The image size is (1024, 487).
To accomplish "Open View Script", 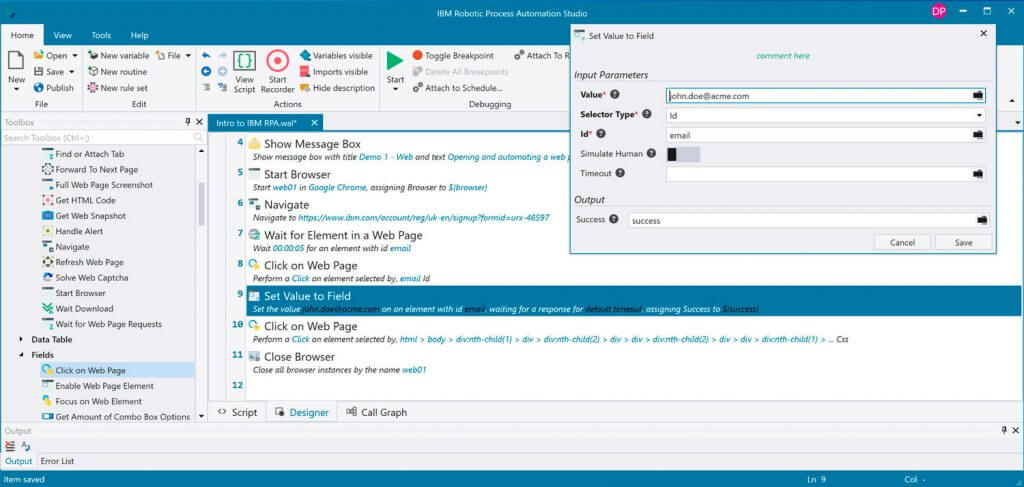I will click(x=244, y=72).
